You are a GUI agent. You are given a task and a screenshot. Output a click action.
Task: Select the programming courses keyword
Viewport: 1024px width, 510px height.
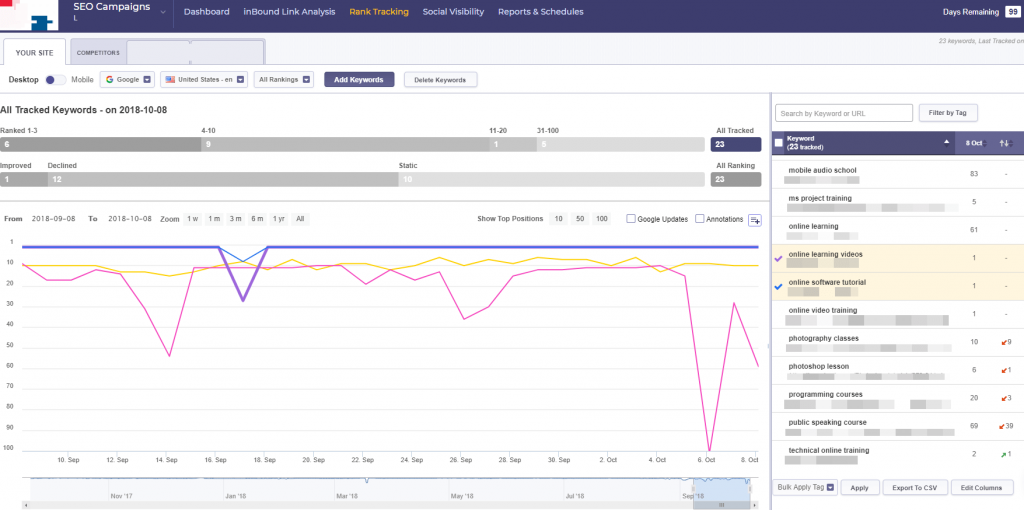825,394
